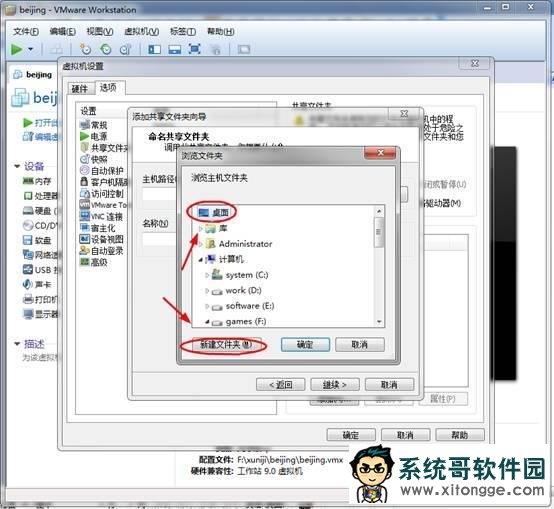Click the 打开 power-on VM link

click(42, 123)
